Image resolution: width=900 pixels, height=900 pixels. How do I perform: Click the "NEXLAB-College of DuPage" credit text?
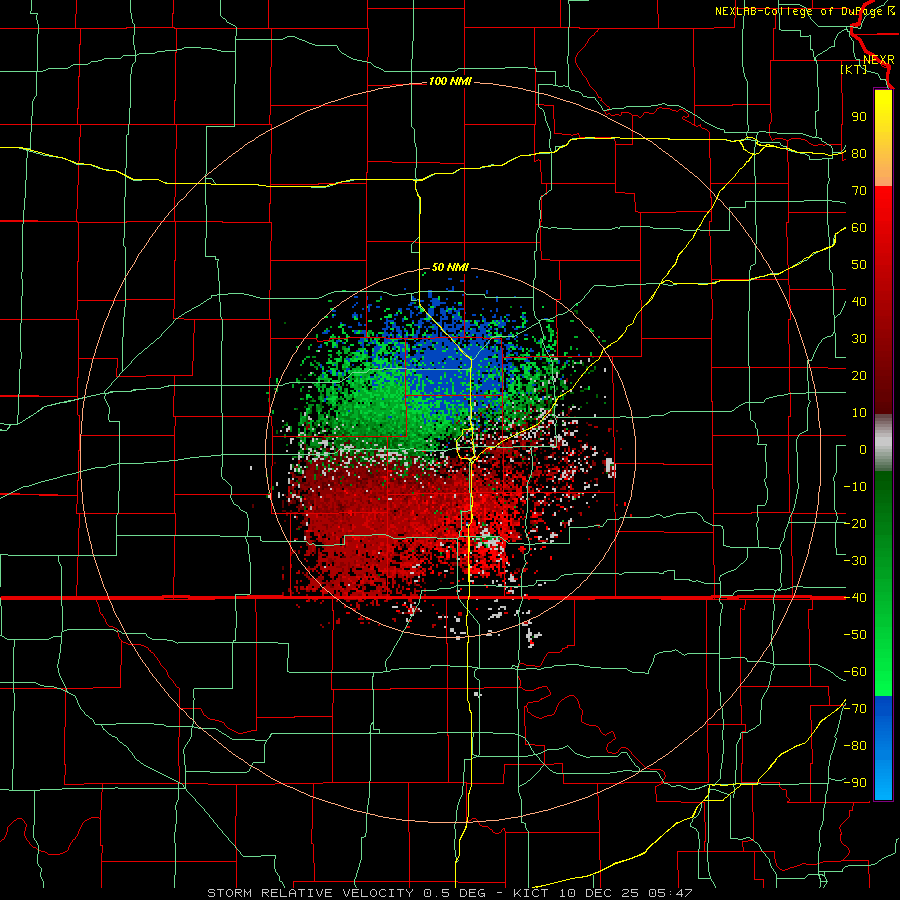798,11
